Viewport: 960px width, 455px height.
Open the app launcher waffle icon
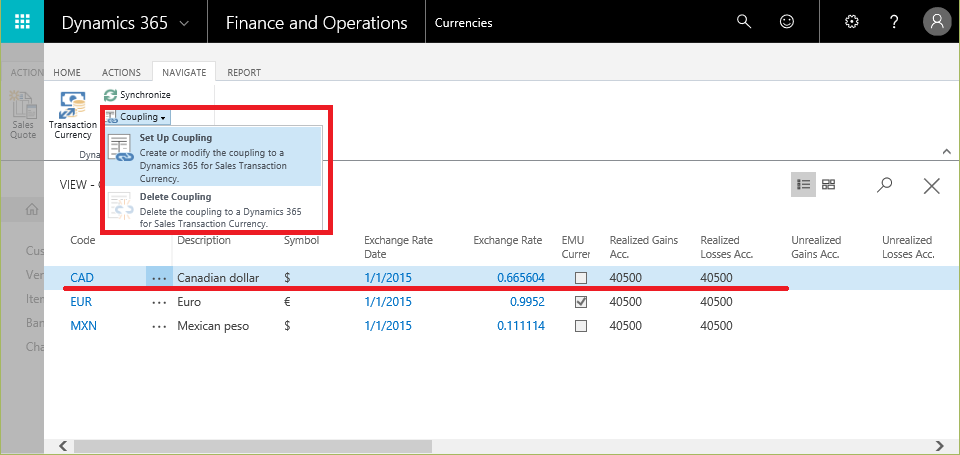[x=22, y=21]
